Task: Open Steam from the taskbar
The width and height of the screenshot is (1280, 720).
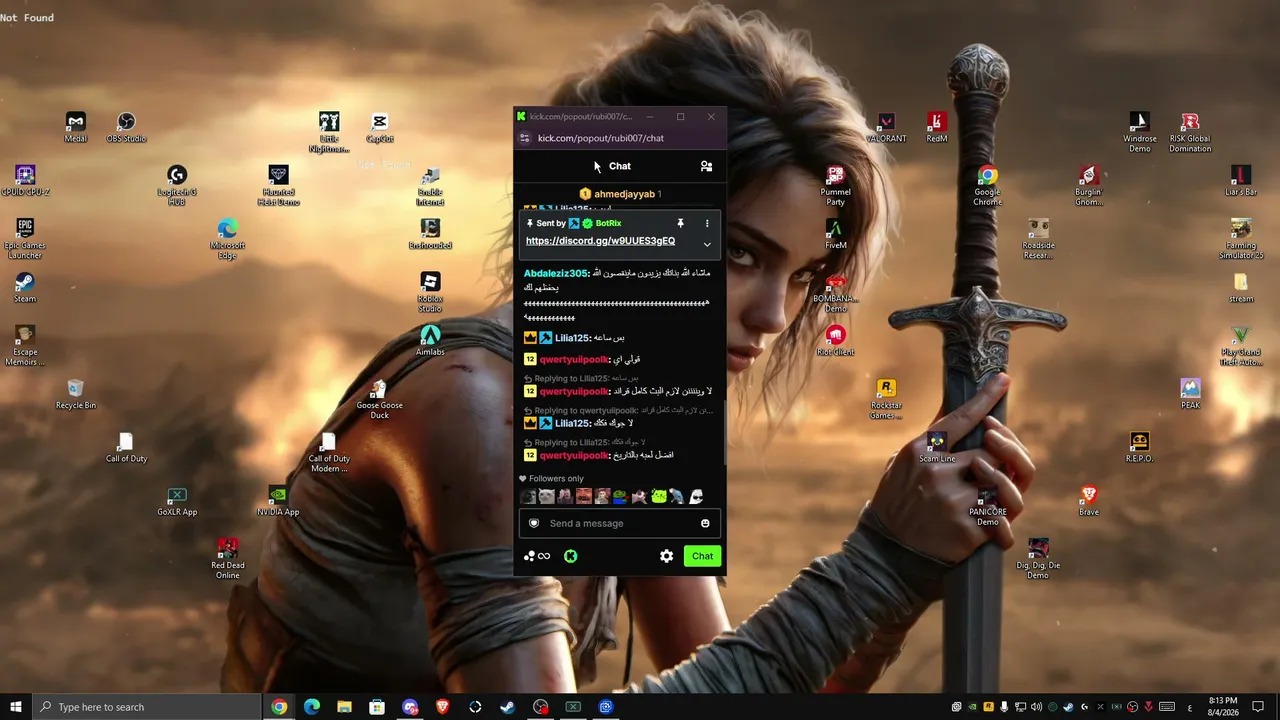Action: pos(508,707)
